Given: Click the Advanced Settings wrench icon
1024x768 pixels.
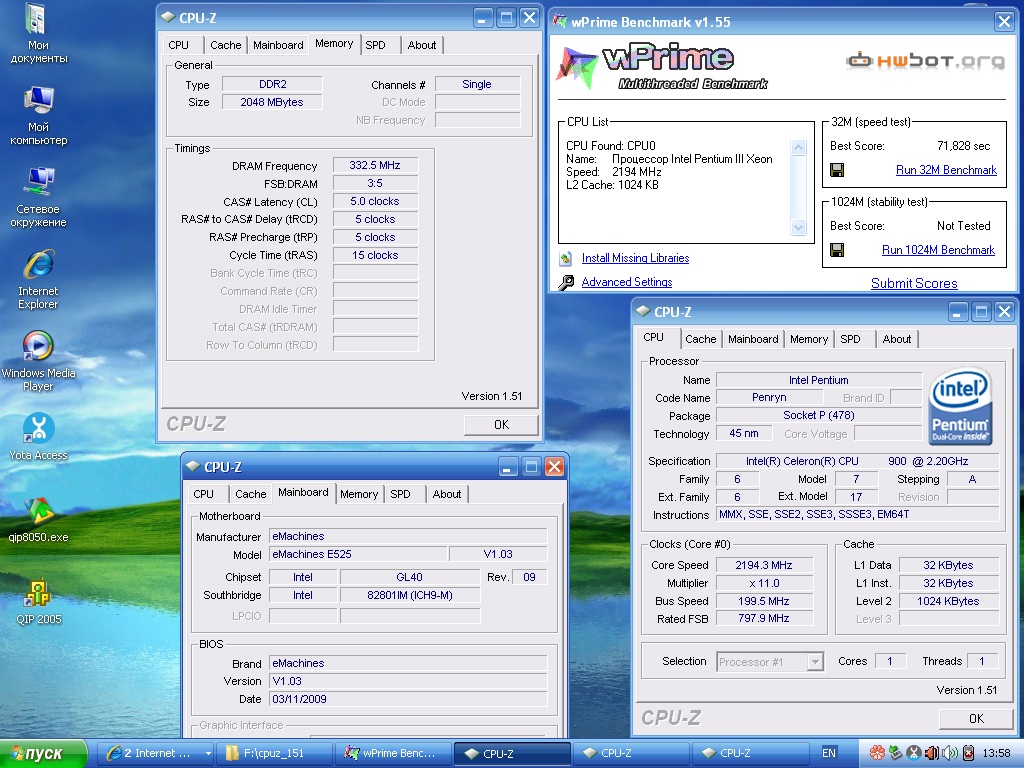Looking at the screenshot, I should pos(566,282).
